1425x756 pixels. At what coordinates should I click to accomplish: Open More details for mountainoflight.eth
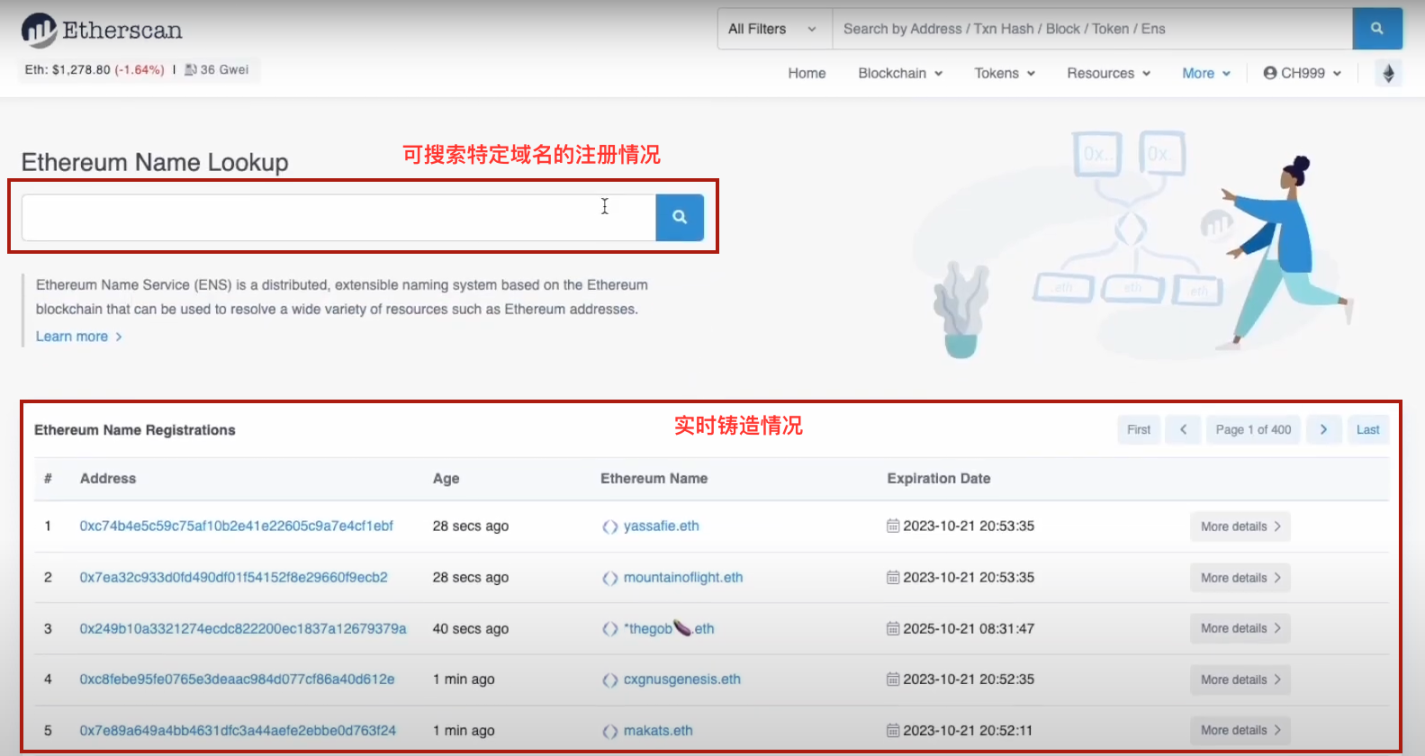point(1240,578)
